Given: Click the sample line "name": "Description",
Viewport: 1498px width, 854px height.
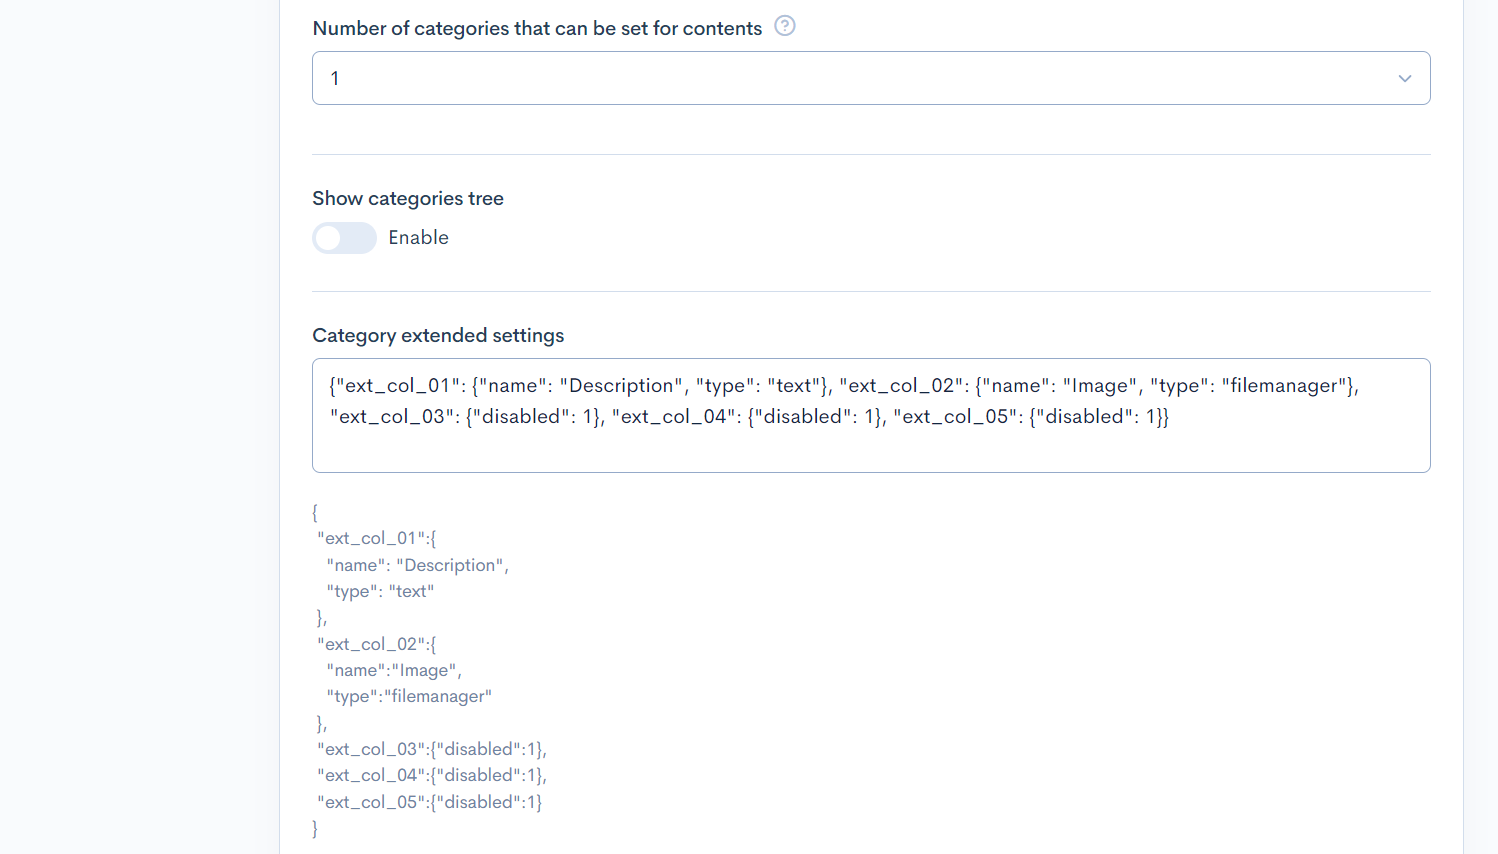Looking at the screenshot, I should pos(417,566).
